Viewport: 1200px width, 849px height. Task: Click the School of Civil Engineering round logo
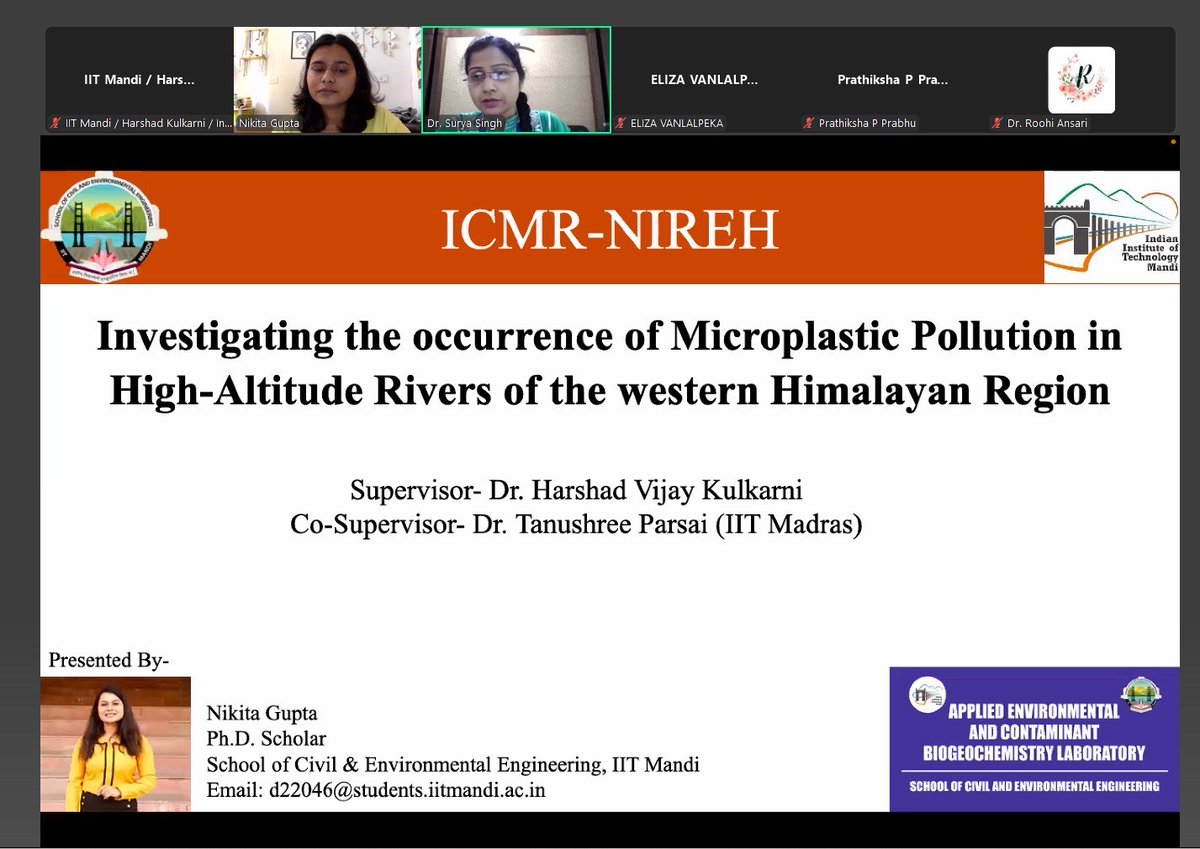coord(104,228)
